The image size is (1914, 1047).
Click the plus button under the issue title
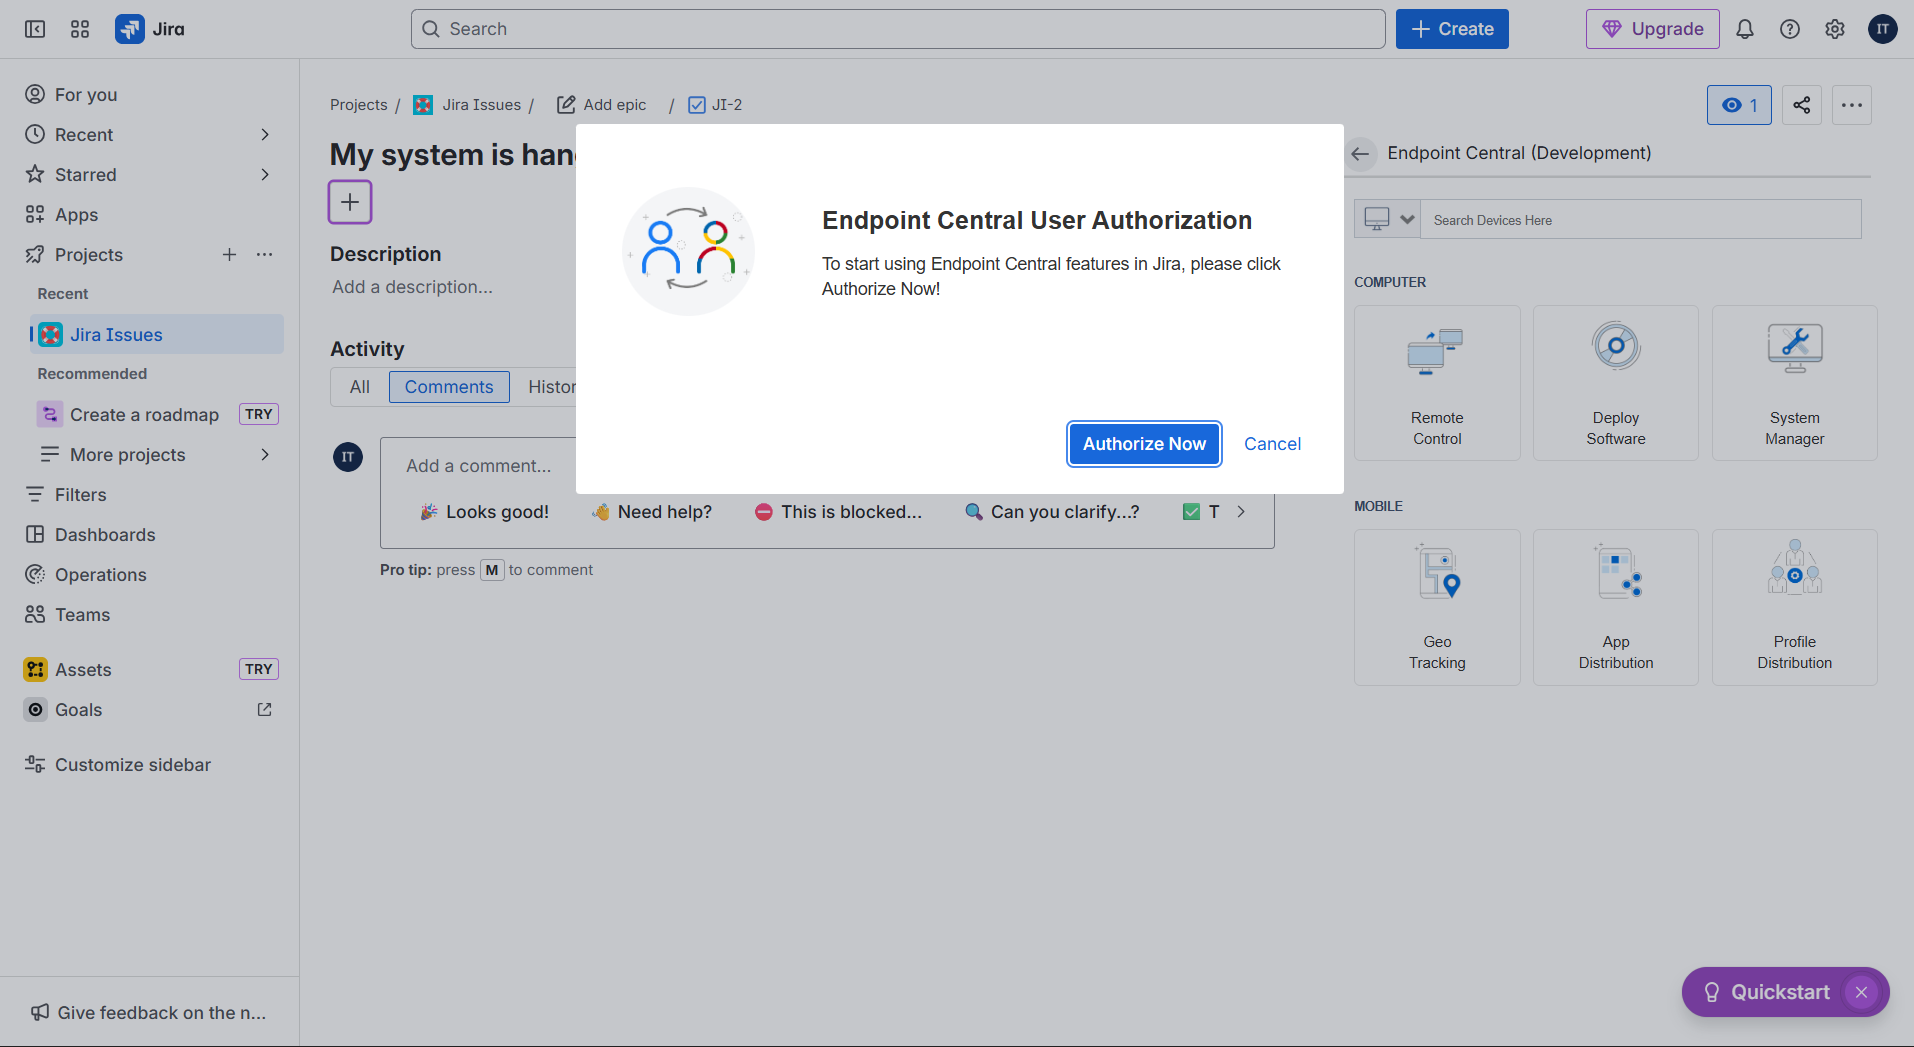point(350,202)
